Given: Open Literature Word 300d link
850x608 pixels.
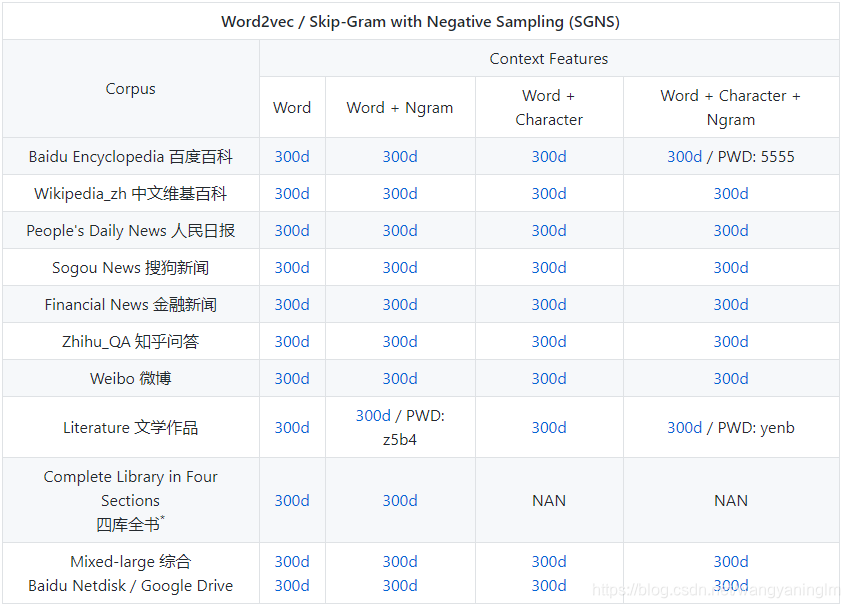Looking at the screenshot, I should click(x=292, y=428).
